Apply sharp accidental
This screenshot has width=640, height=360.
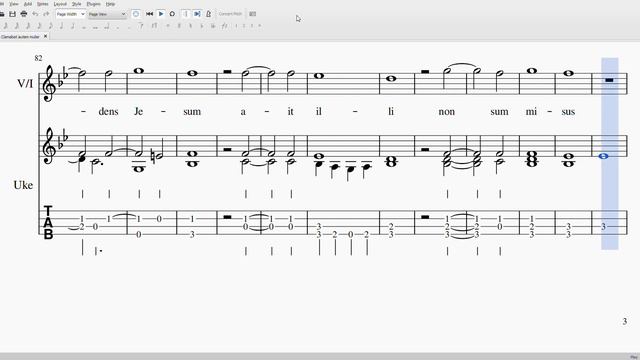179,26
